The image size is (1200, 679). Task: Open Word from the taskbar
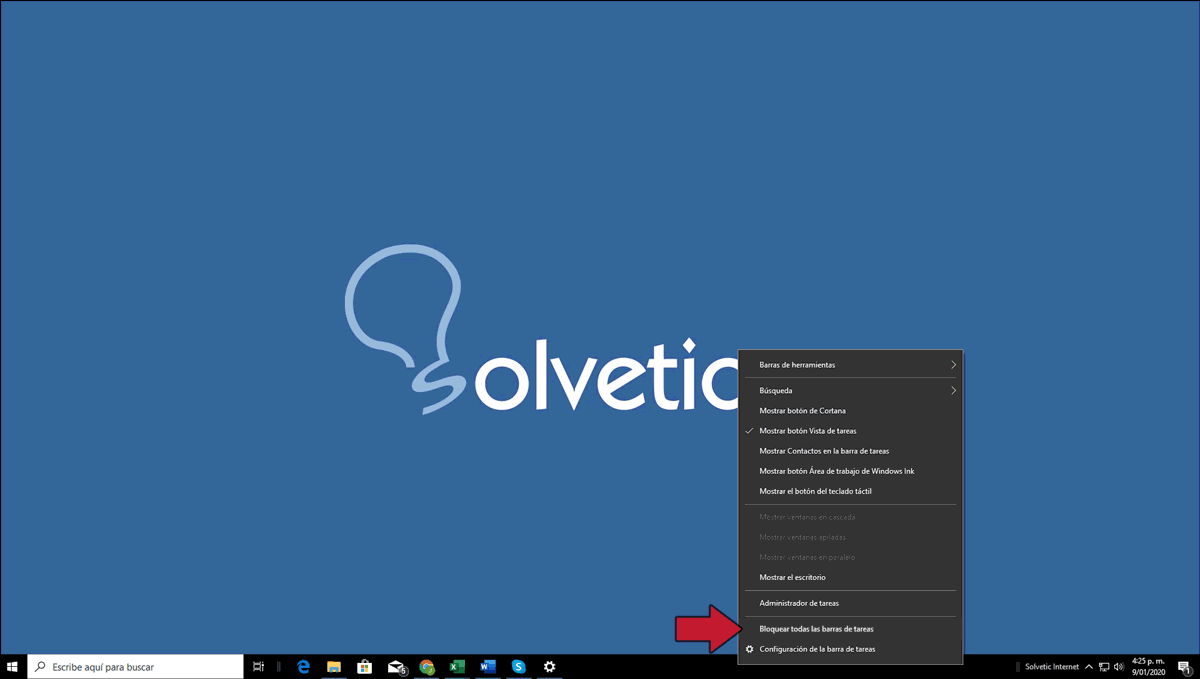click(488, 666)
